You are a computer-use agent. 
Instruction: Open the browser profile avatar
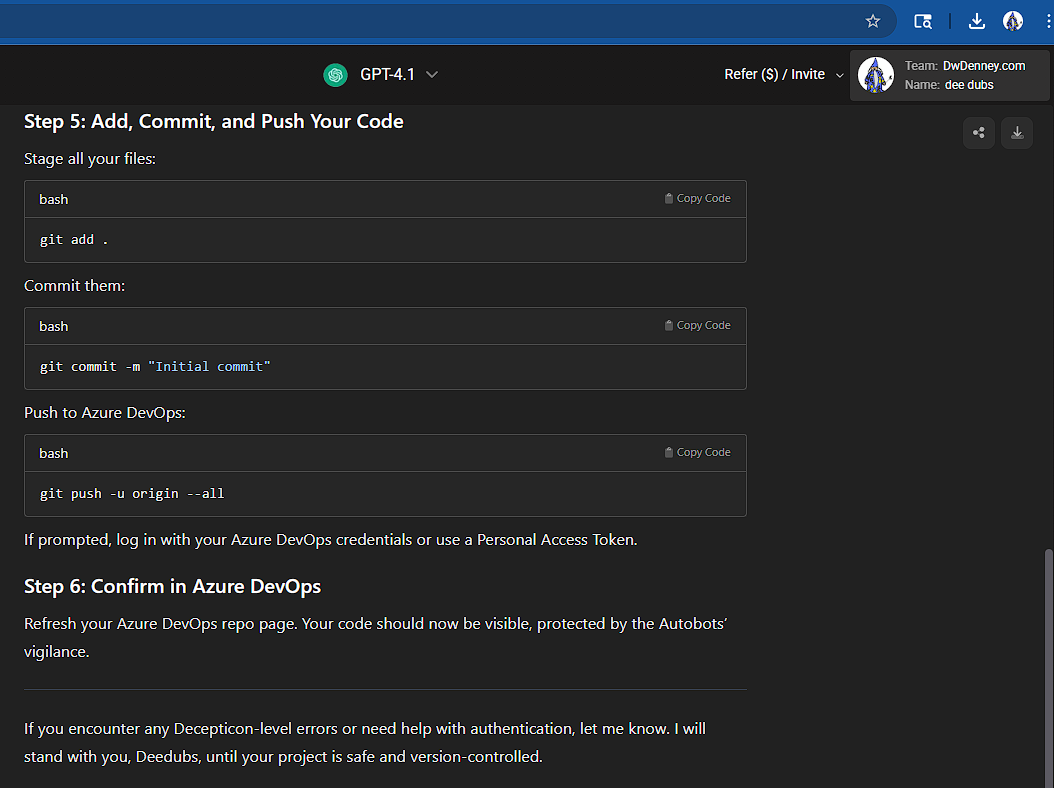click(x=1013, y=22)
